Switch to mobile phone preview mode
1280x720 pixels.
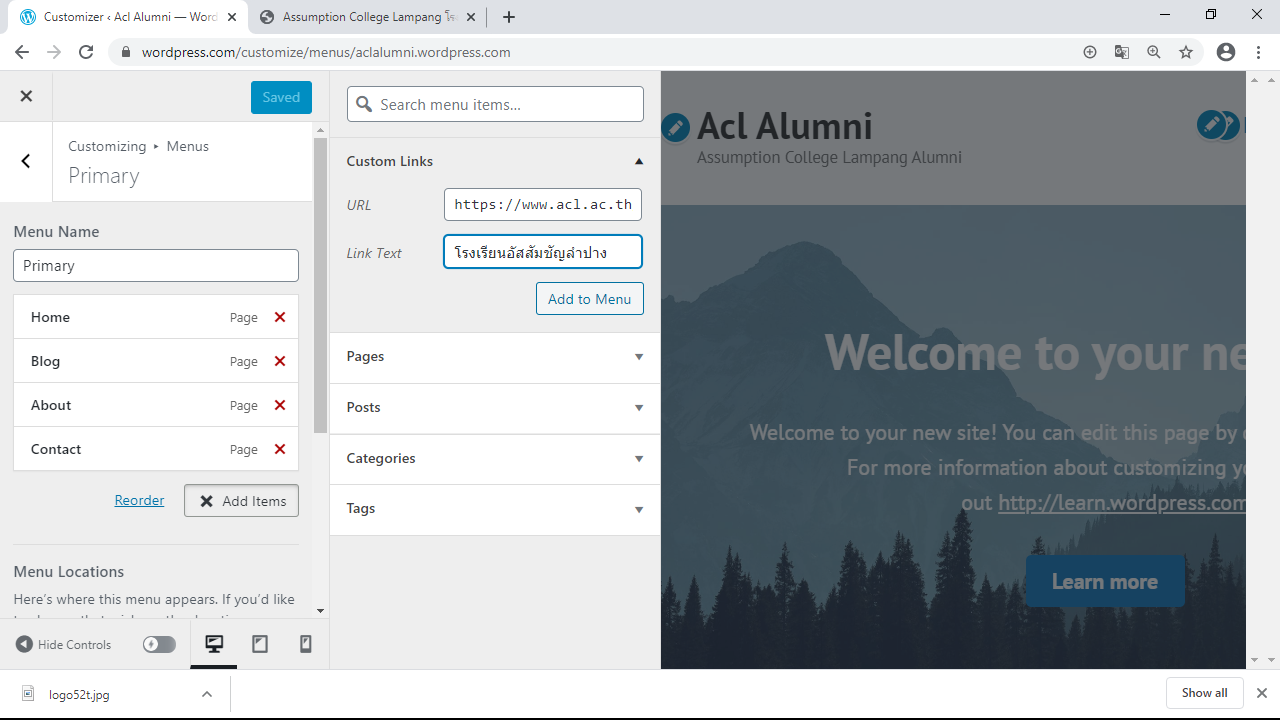(306, 644)
